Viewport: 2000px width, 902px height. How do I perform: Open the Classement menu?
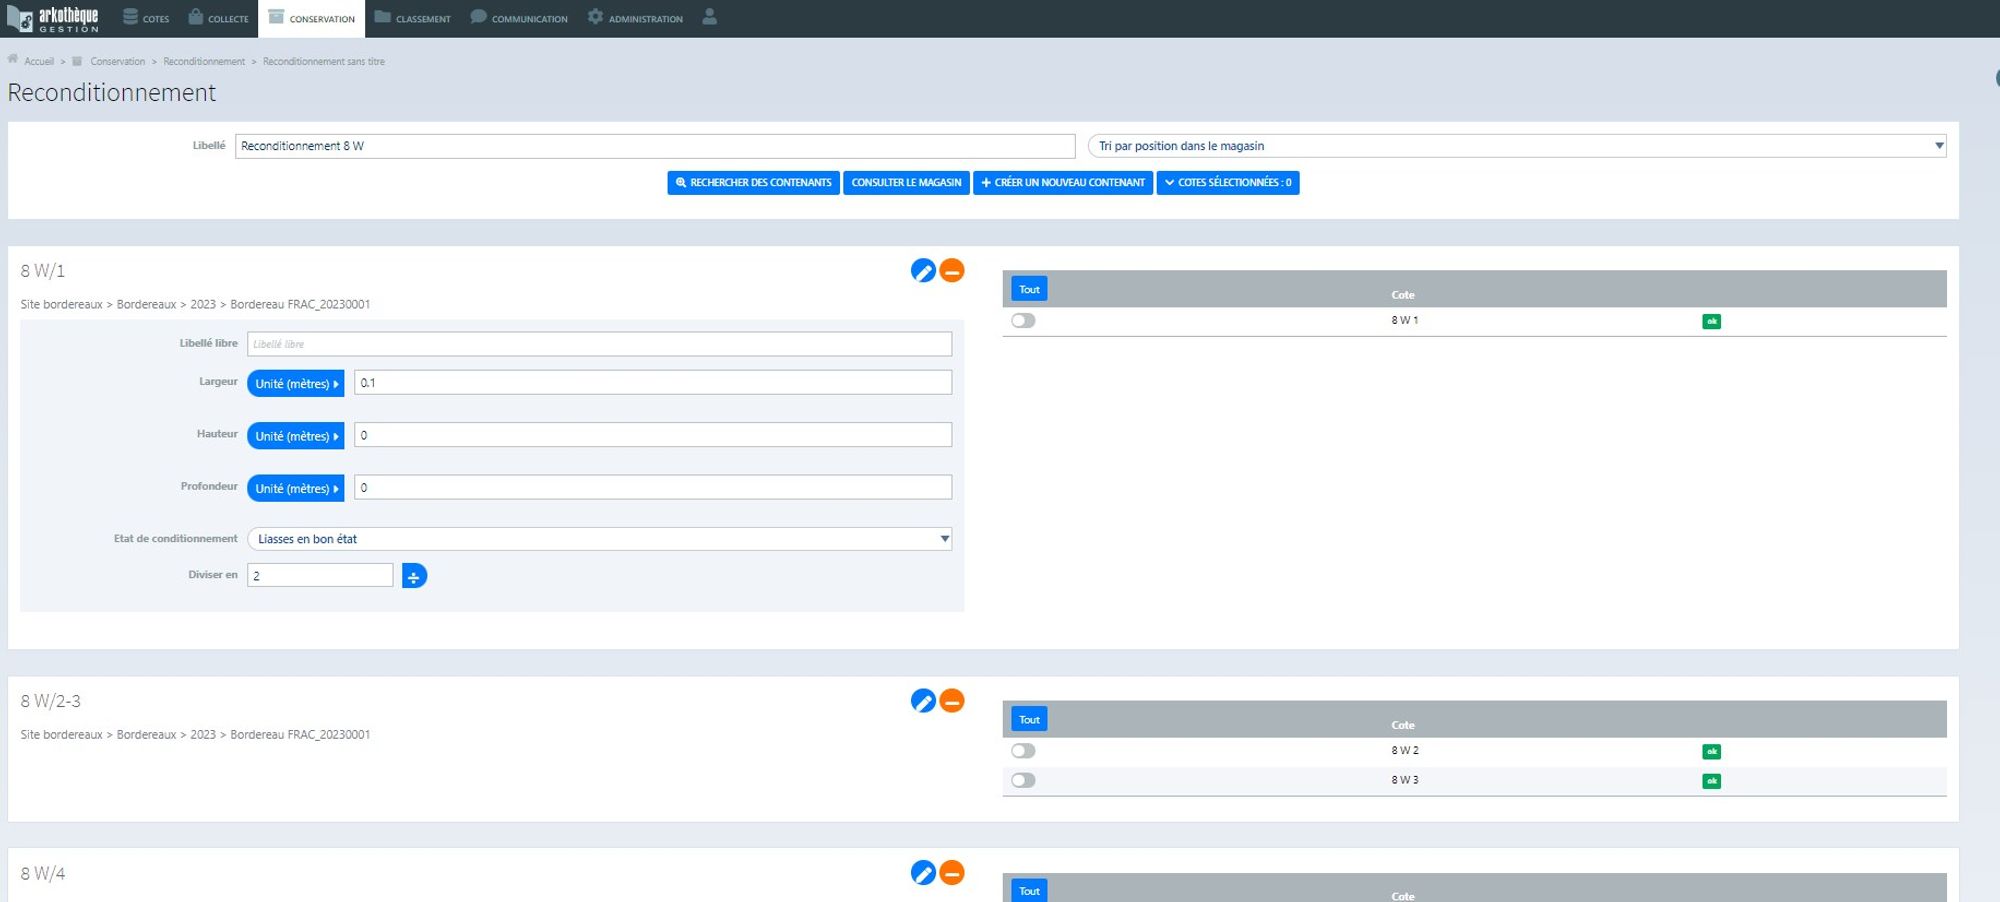coord(412,18)
